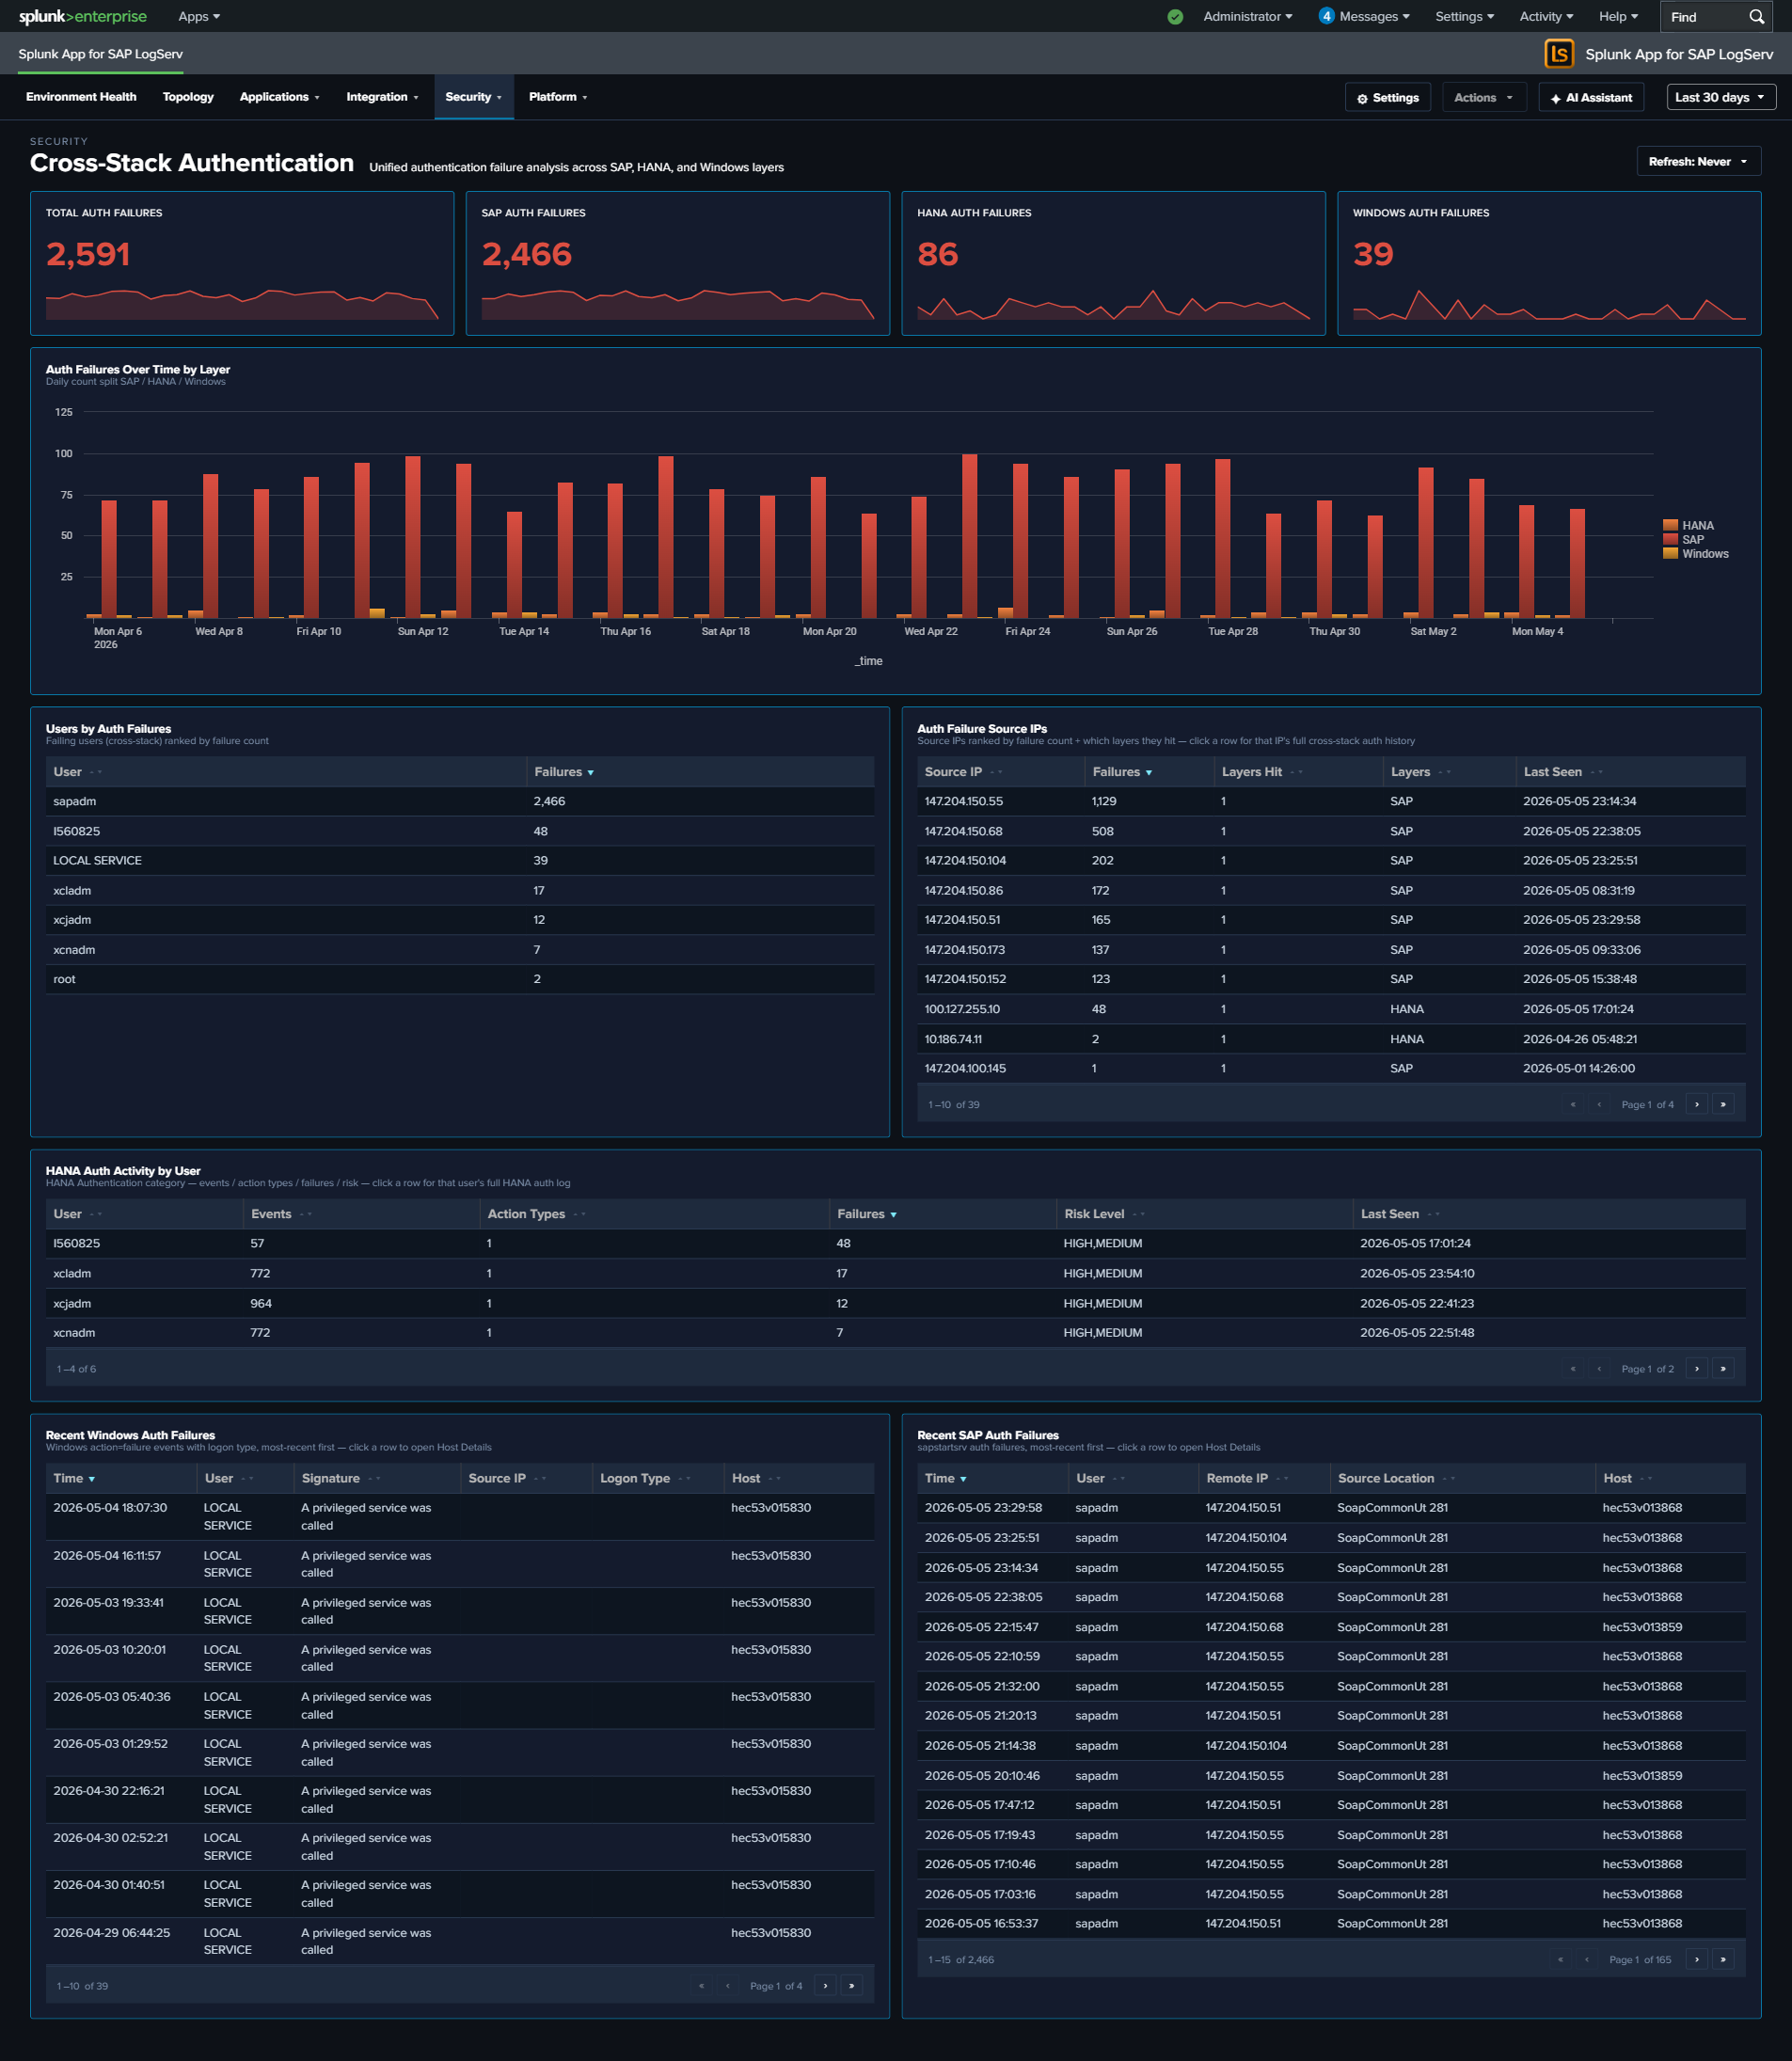The width and height of the screenshot is (1792, 2061).
Task: Click the Splunk App for SAP LogServ title link
Action: click(100, 54)
